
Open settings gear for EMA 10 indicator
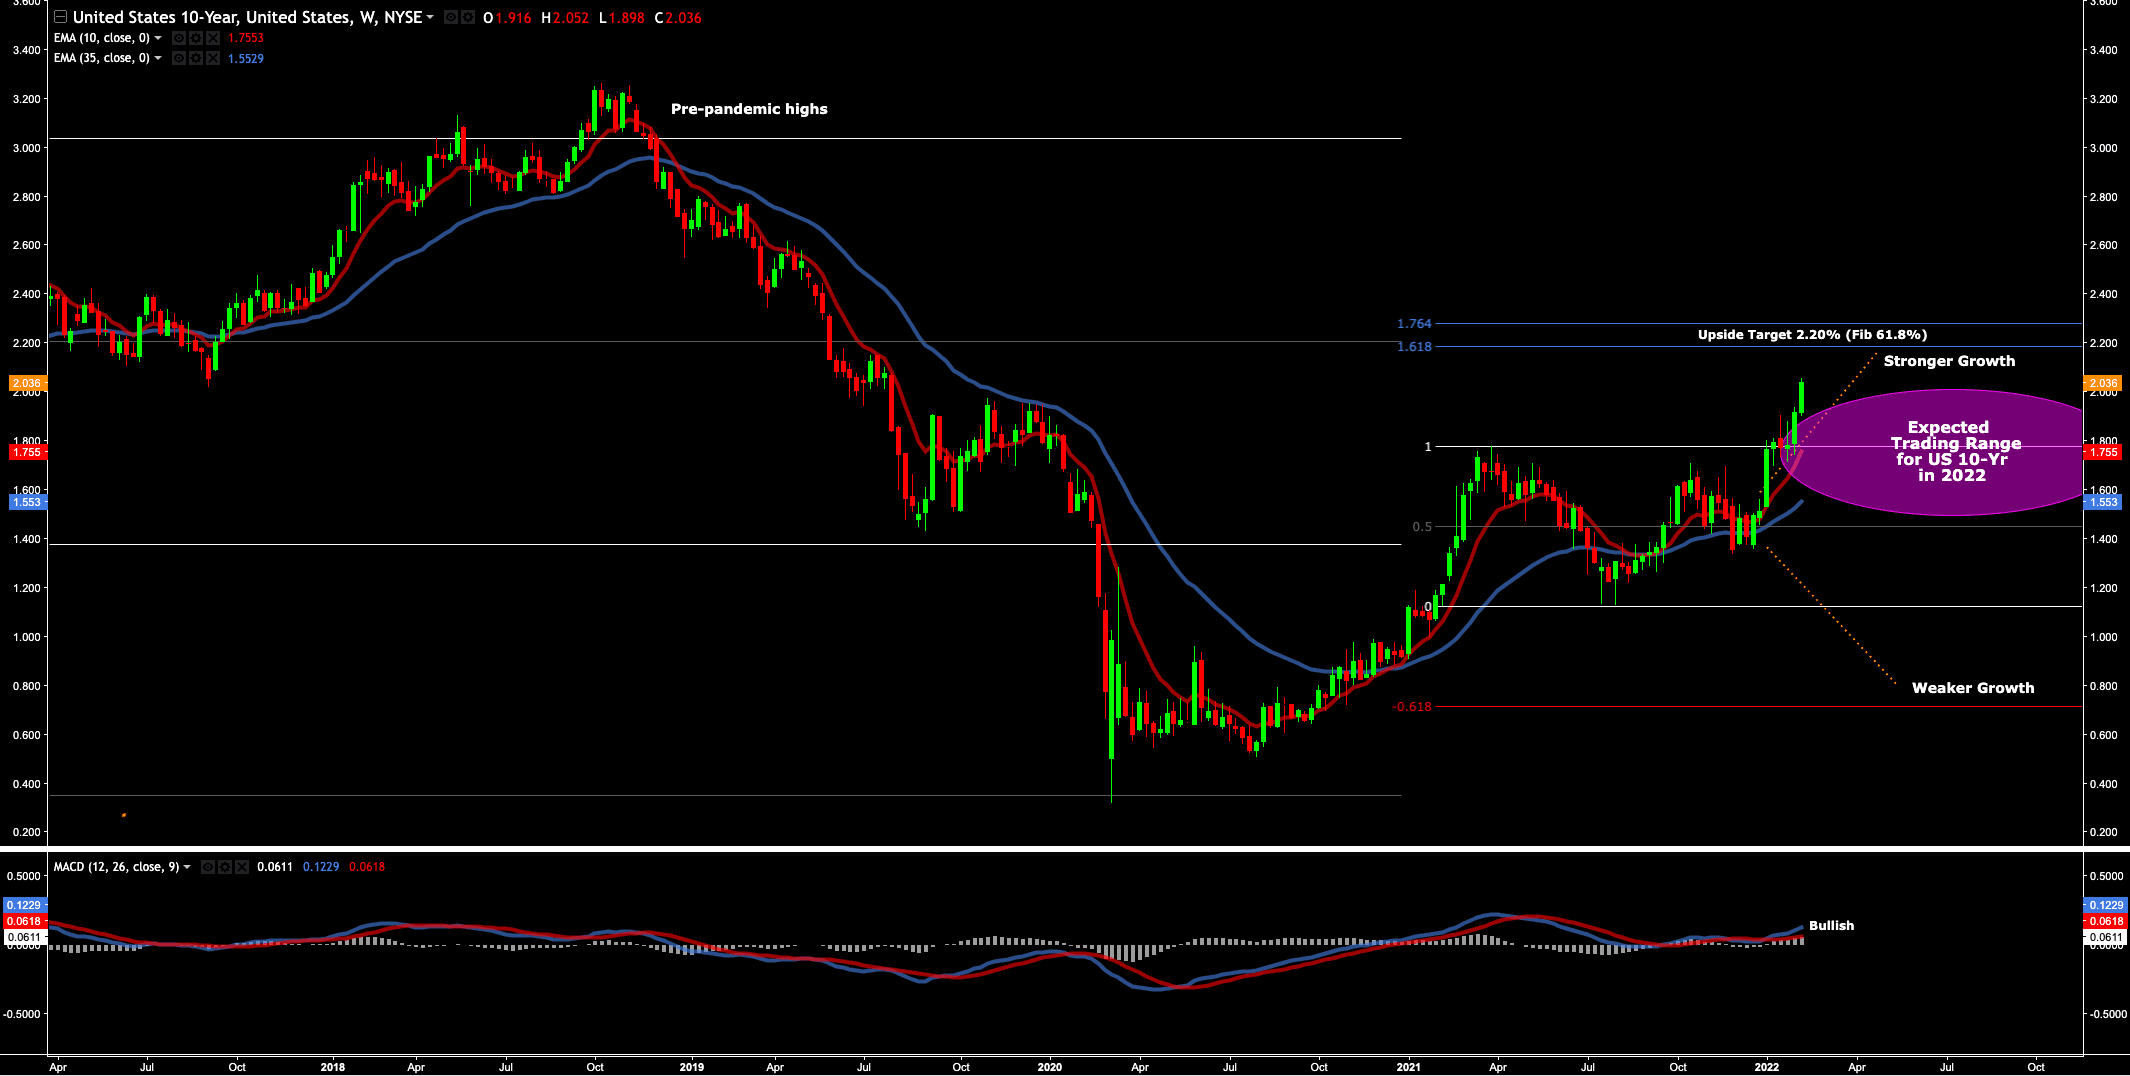195,38
